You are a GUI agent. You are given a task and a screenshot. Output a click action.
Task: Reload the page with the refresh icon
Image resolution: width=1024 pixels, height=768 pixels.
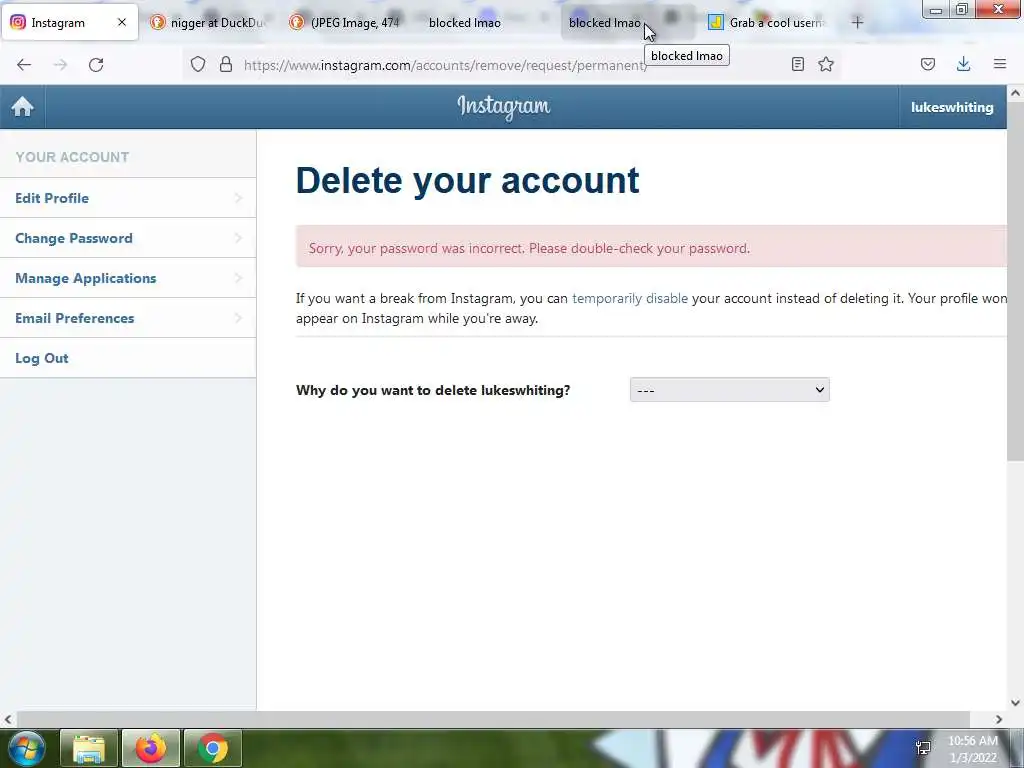(96, 65)
